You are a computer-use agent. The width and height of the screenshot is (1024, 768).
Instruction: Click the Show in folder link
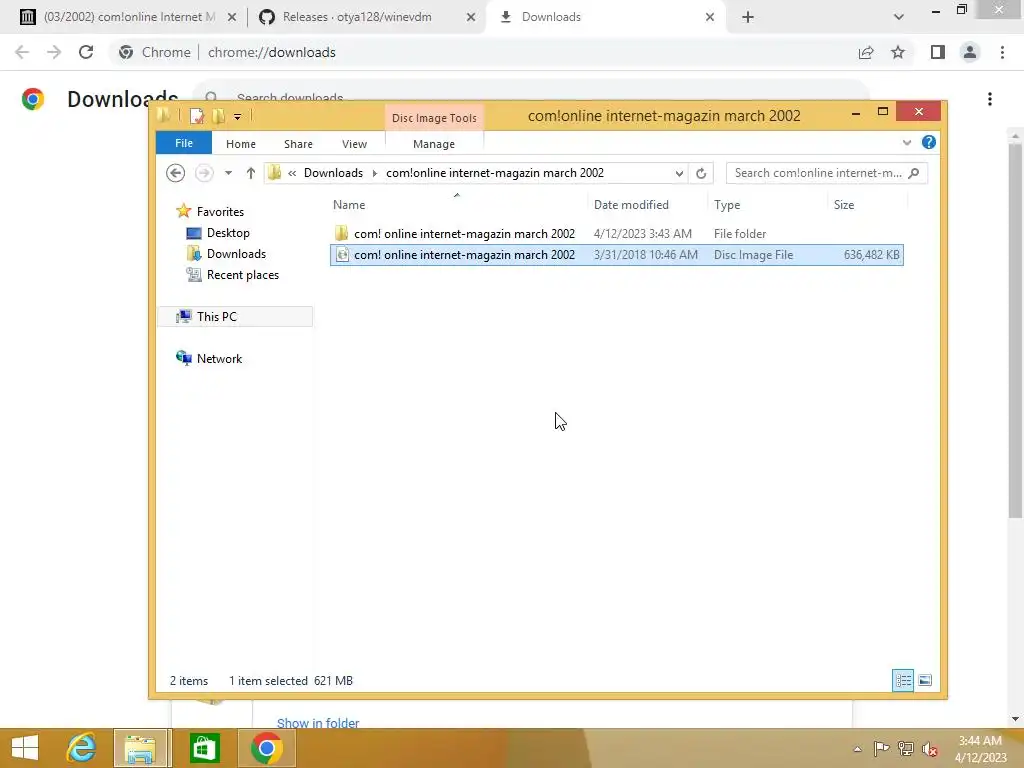click(317, 722)
